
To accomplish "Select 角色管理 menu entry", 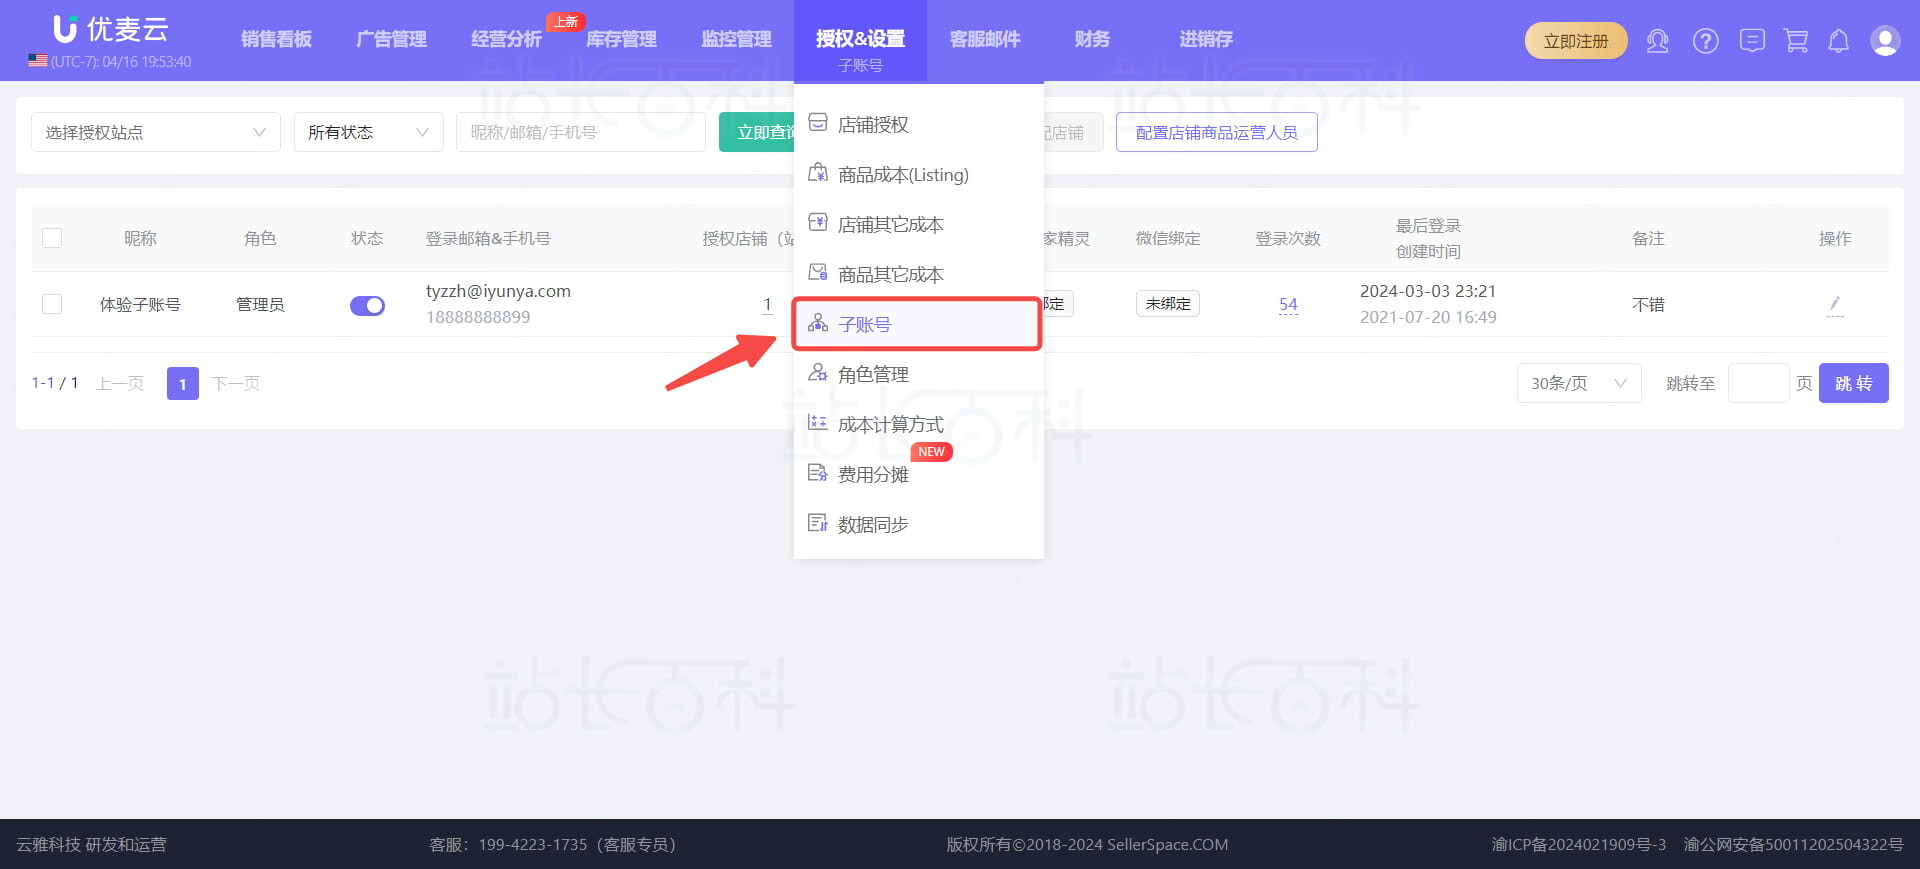I will click(x=919, y=374).
